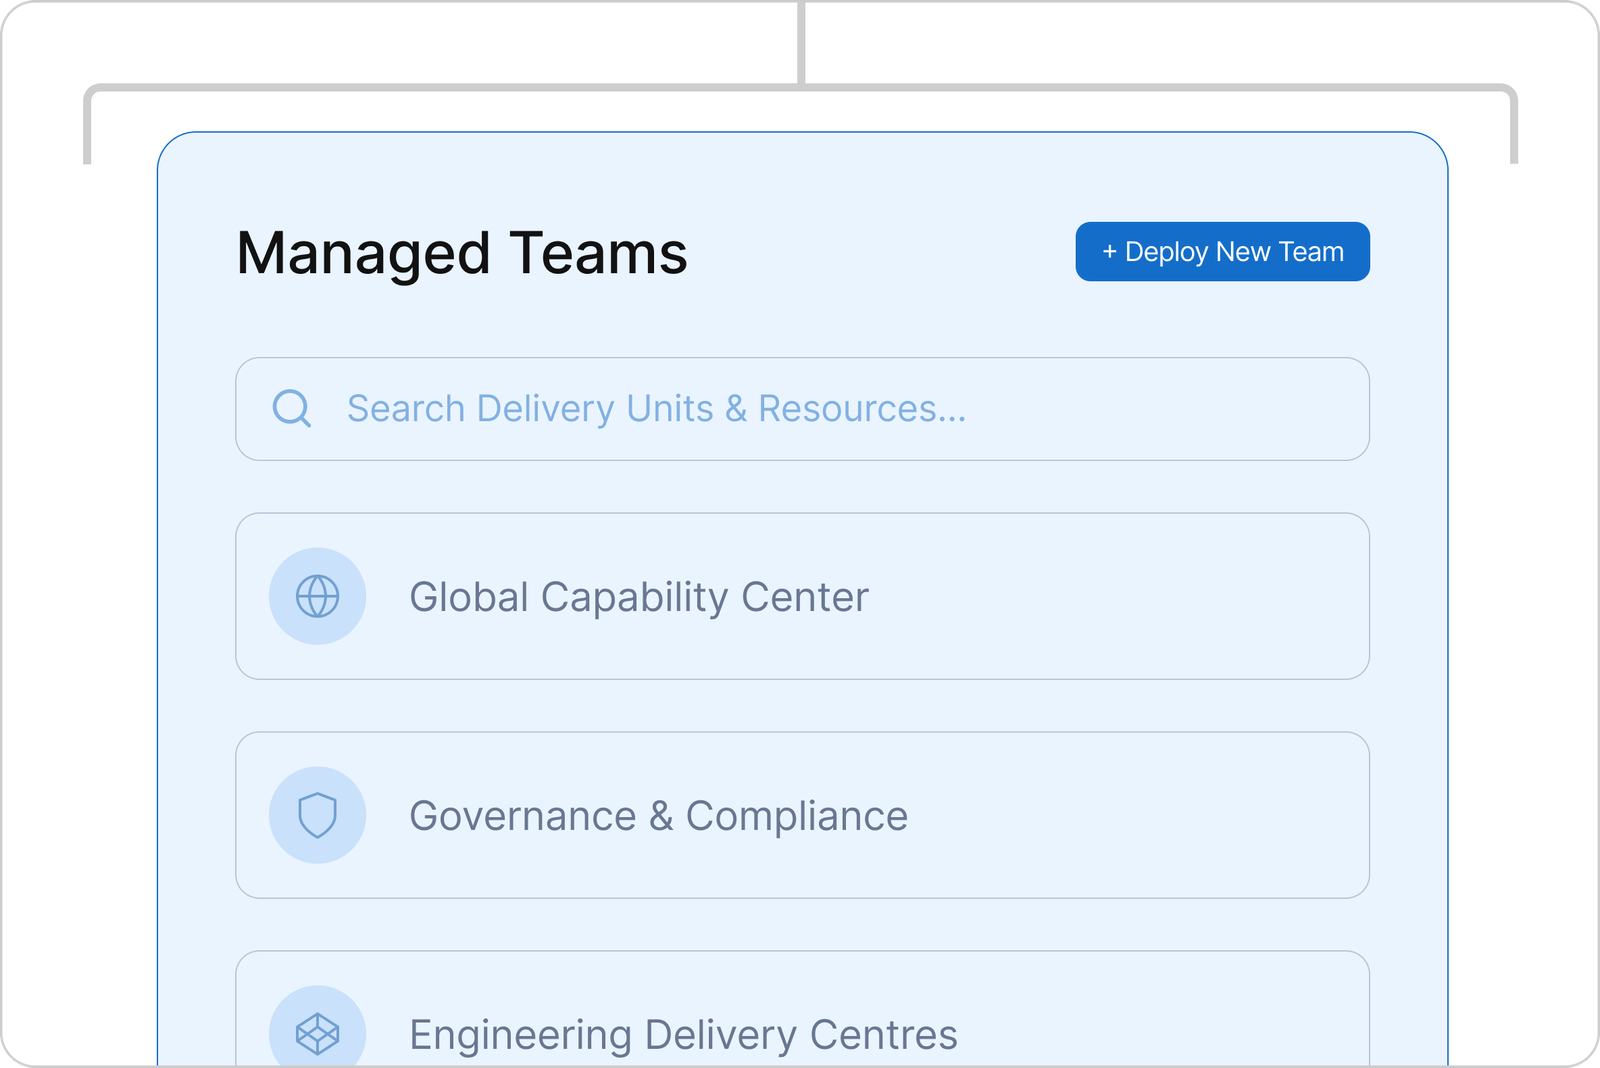Click the globe icon for Global Capability Center
Image resolution: width=1600 pixels, height=1068 pixels.
317,596
